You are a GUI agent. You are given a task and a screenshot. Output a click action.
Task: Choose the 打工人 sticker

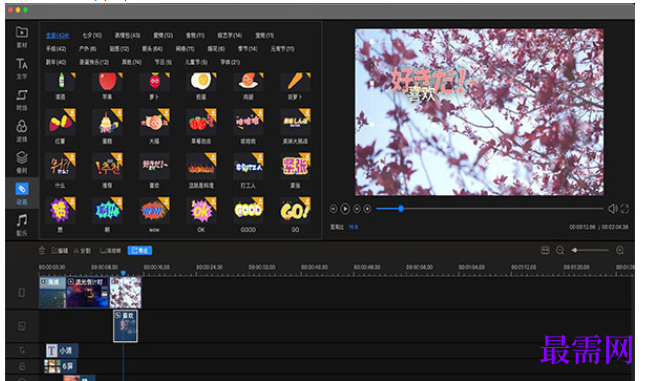[248, 166]
